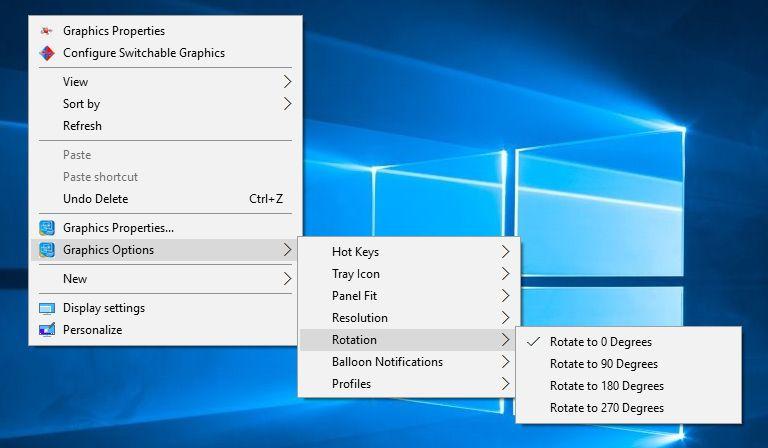
Task: Click the Intel icon beside Graphics Properties...
Action: pos(47,228)
